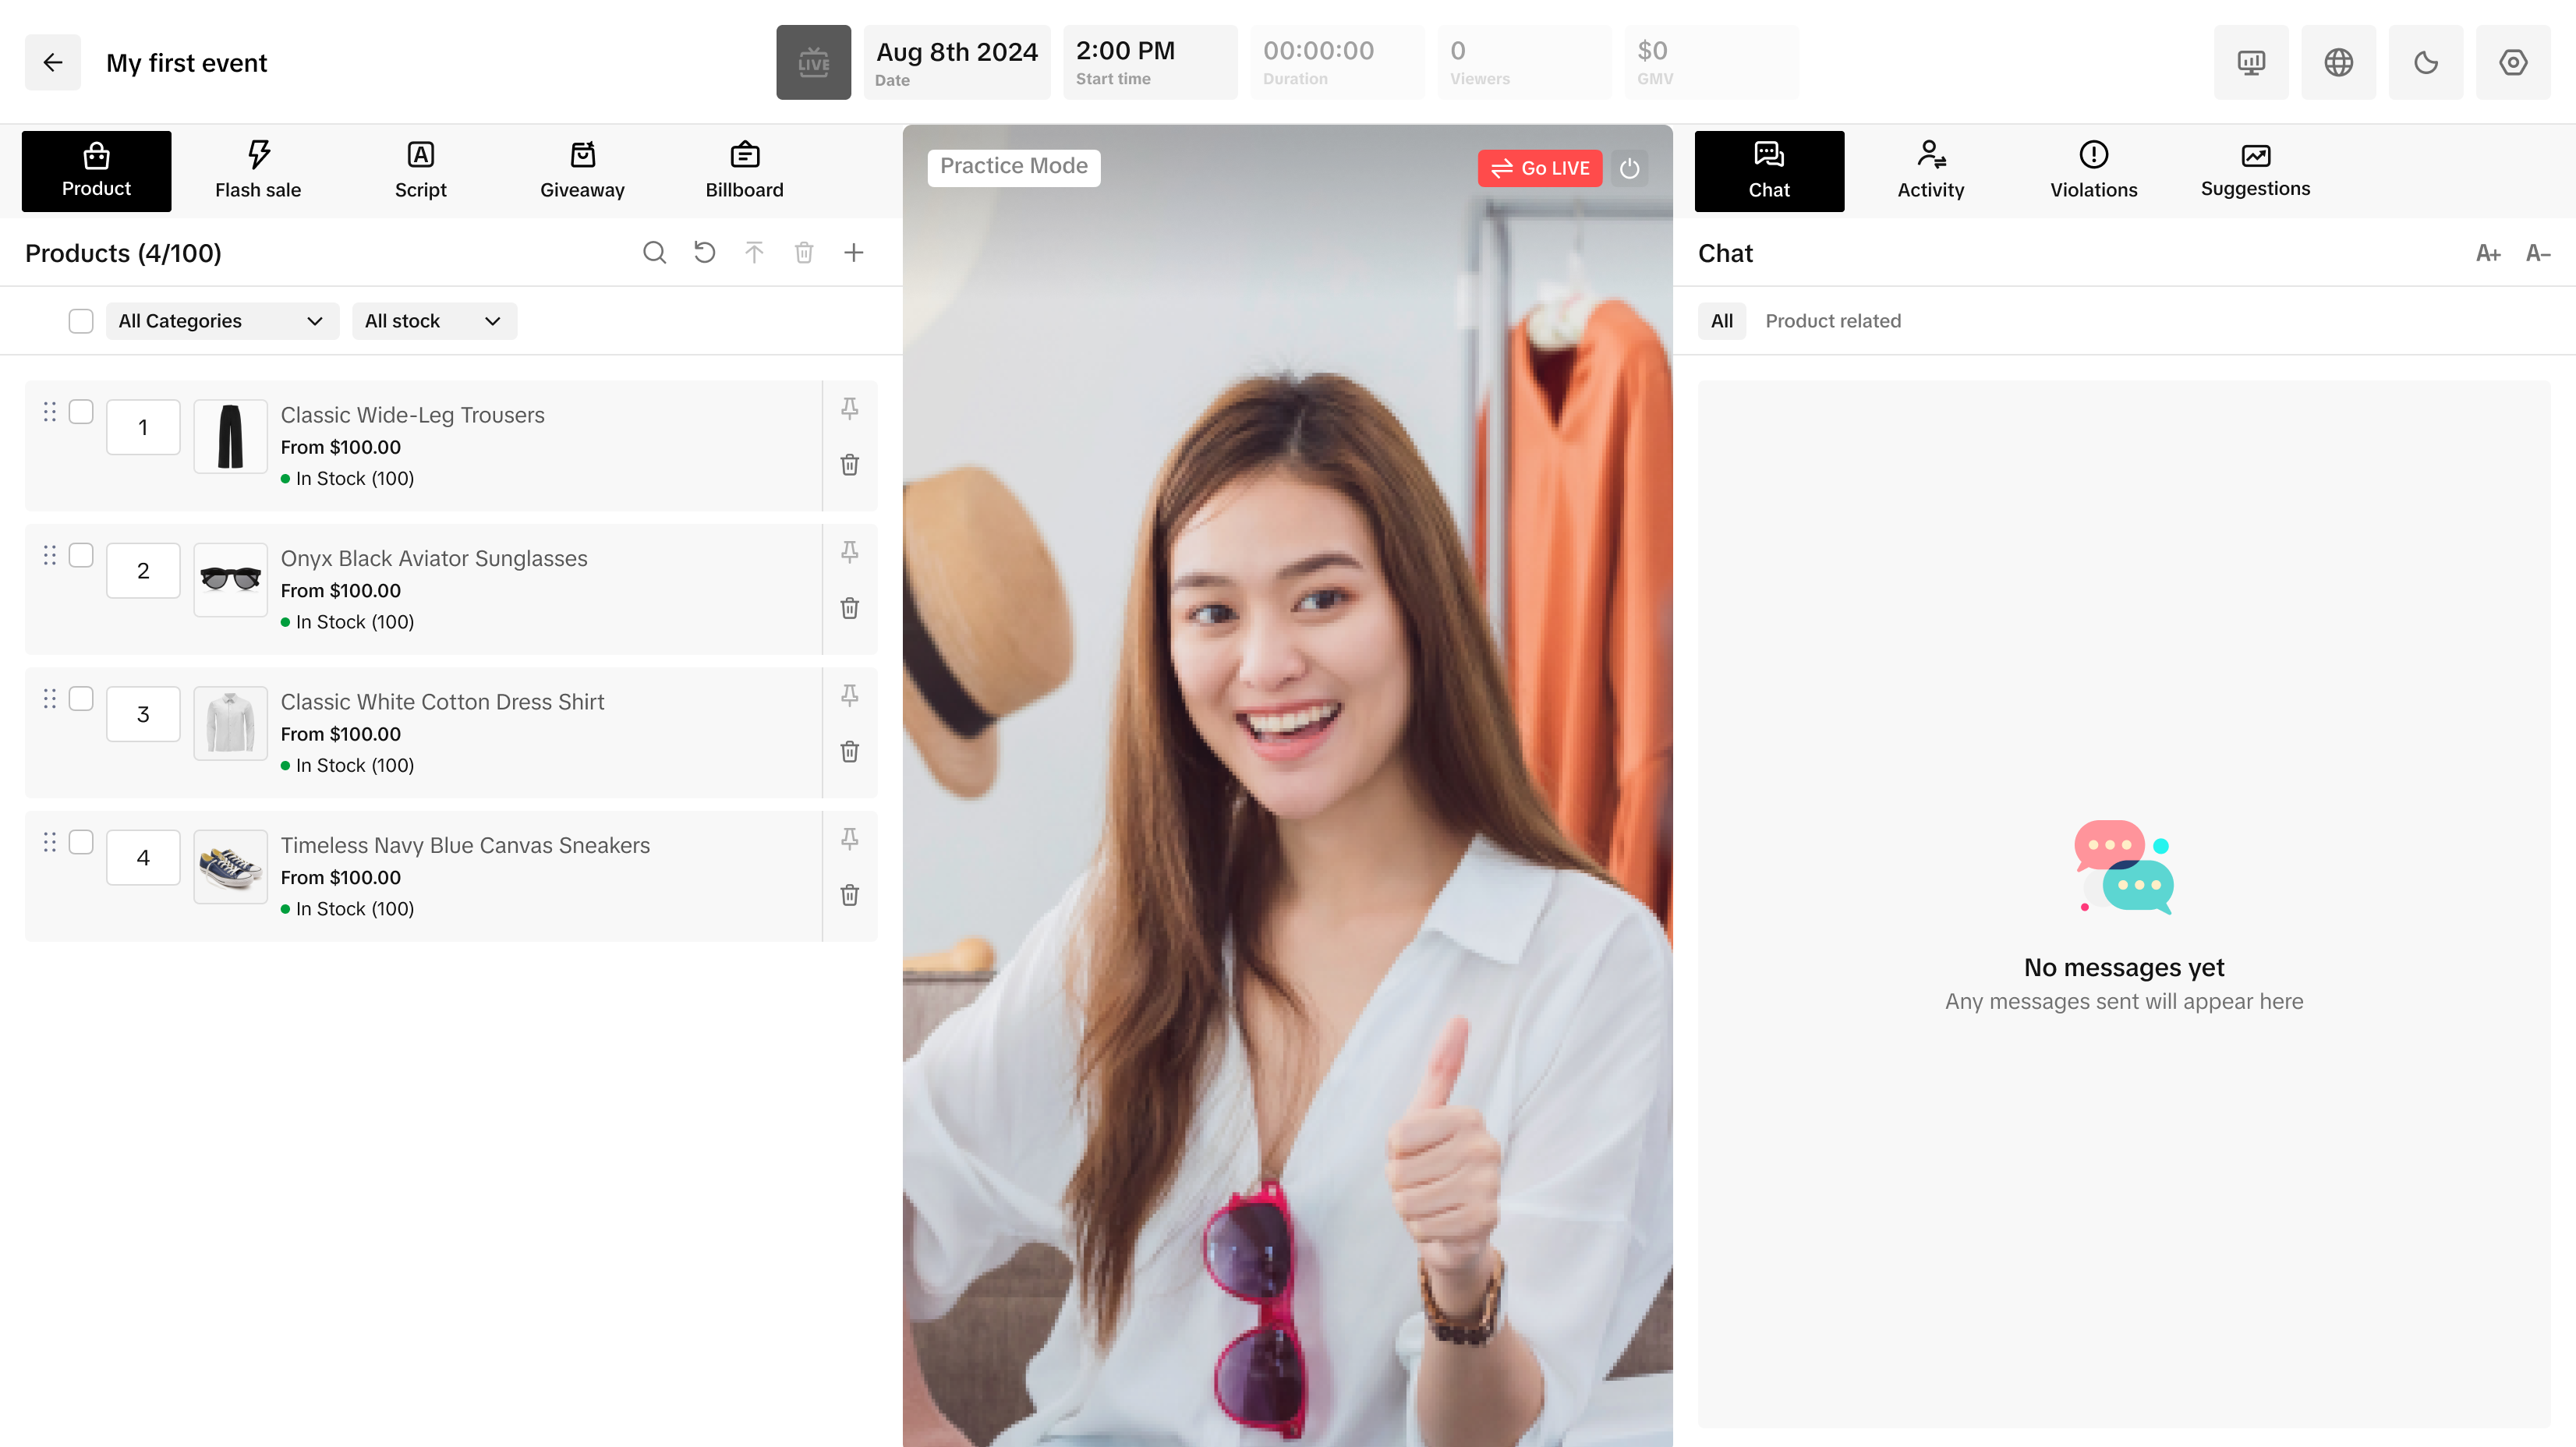
Task: Check the Classic White Cotton Dress Shirt checkbox
Action: (81, 699)
